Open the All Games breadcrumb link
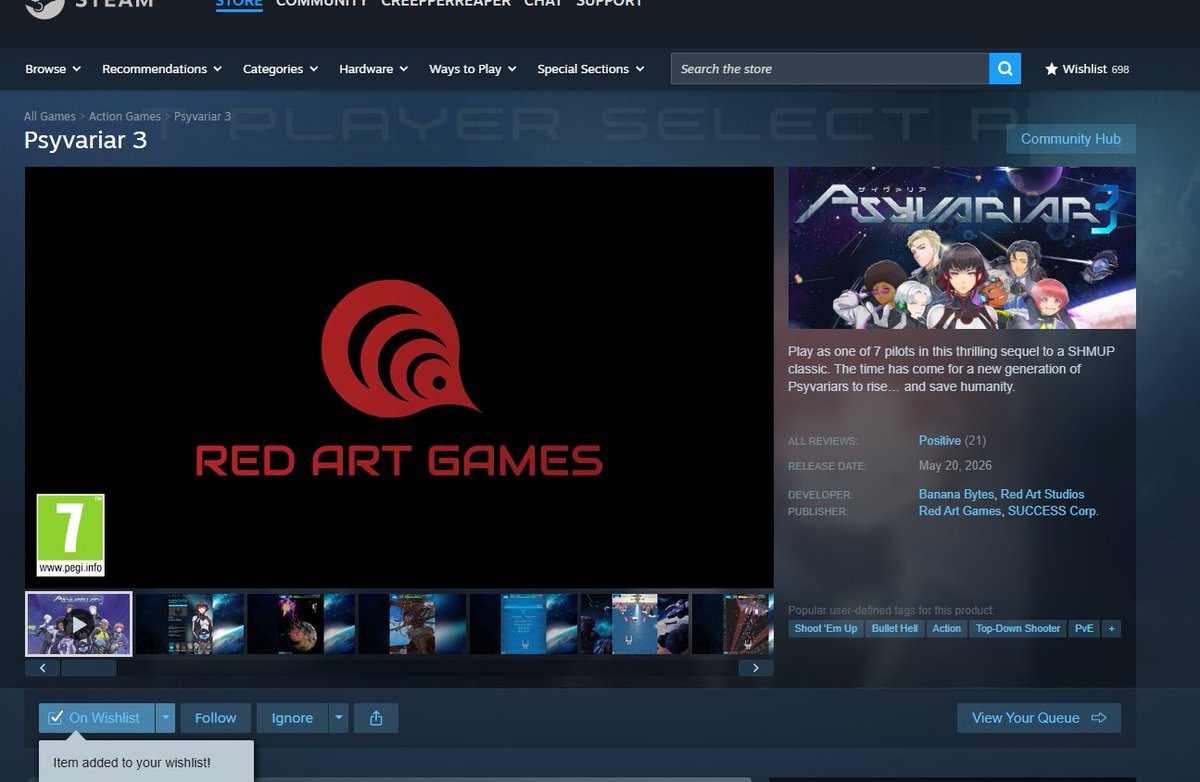Image resolution: width=1200 pixels, height=782 pixels. tap(50, 117)
